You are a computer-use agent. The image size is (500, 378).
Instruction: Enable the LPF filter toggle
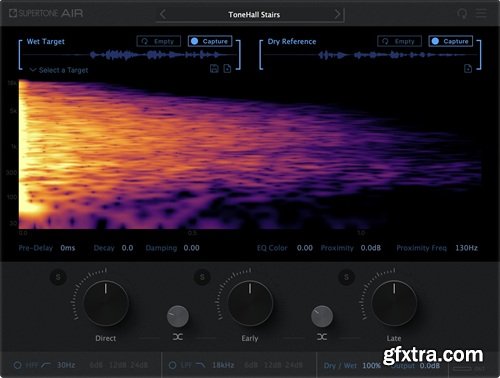[172, 365]
